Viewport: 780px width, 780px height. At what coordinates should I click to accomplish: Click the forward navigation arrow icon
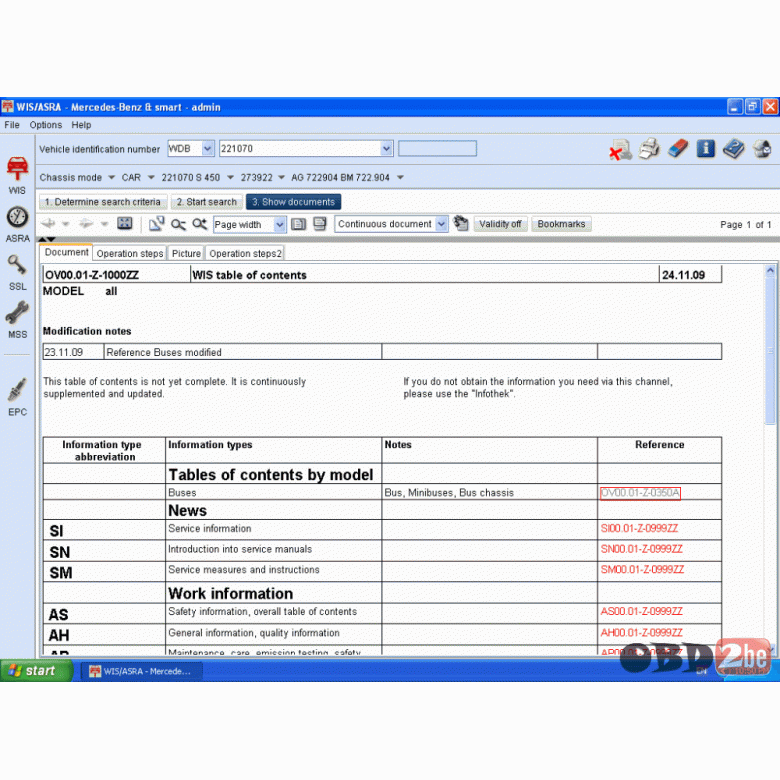[x=86, y=223]
